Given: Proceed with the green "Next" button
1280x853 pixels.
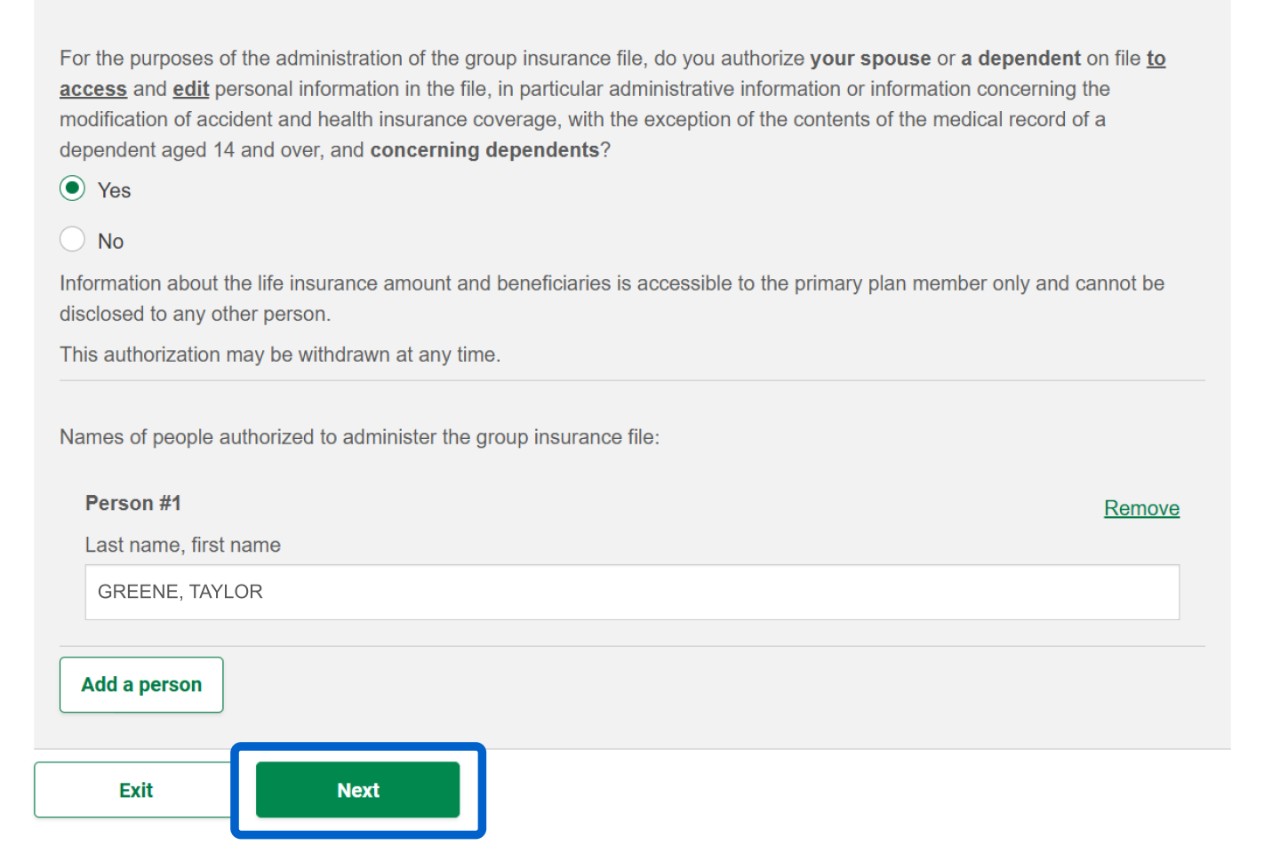Looking at the screenshot, I should pos(358,790).
